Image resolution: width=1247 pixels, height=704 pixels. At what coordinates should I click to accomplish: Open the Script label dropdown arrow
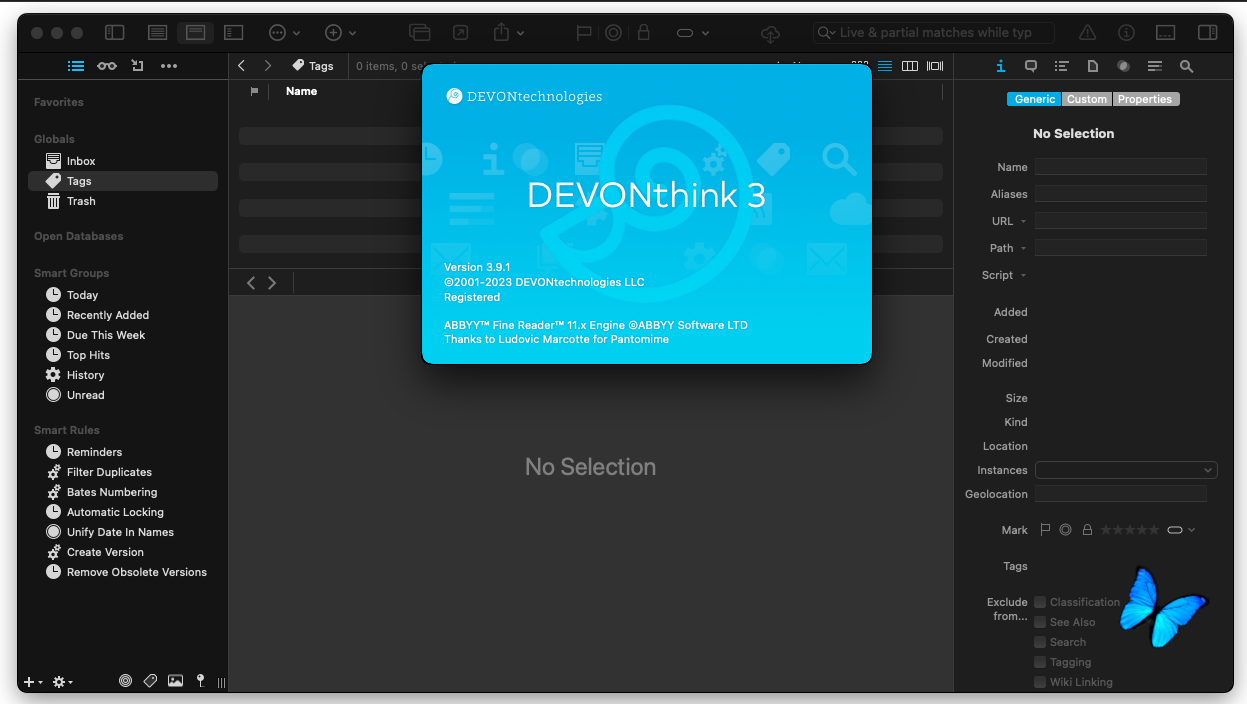pos(1023,275)
